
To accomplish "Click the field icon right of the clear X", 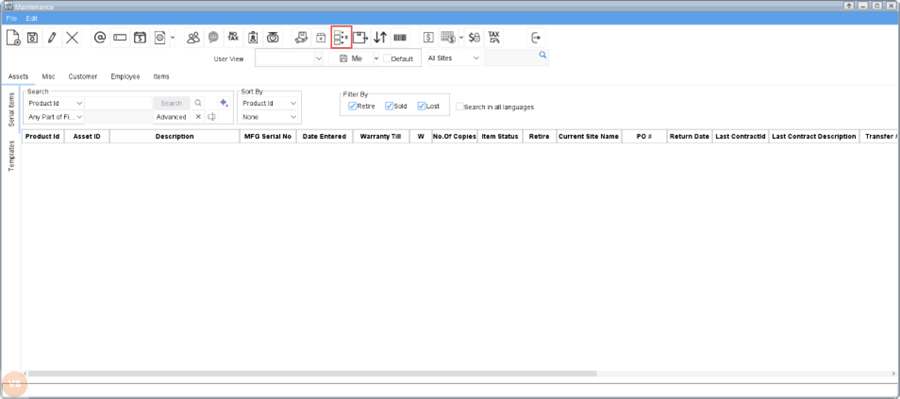I will [212, 117].
